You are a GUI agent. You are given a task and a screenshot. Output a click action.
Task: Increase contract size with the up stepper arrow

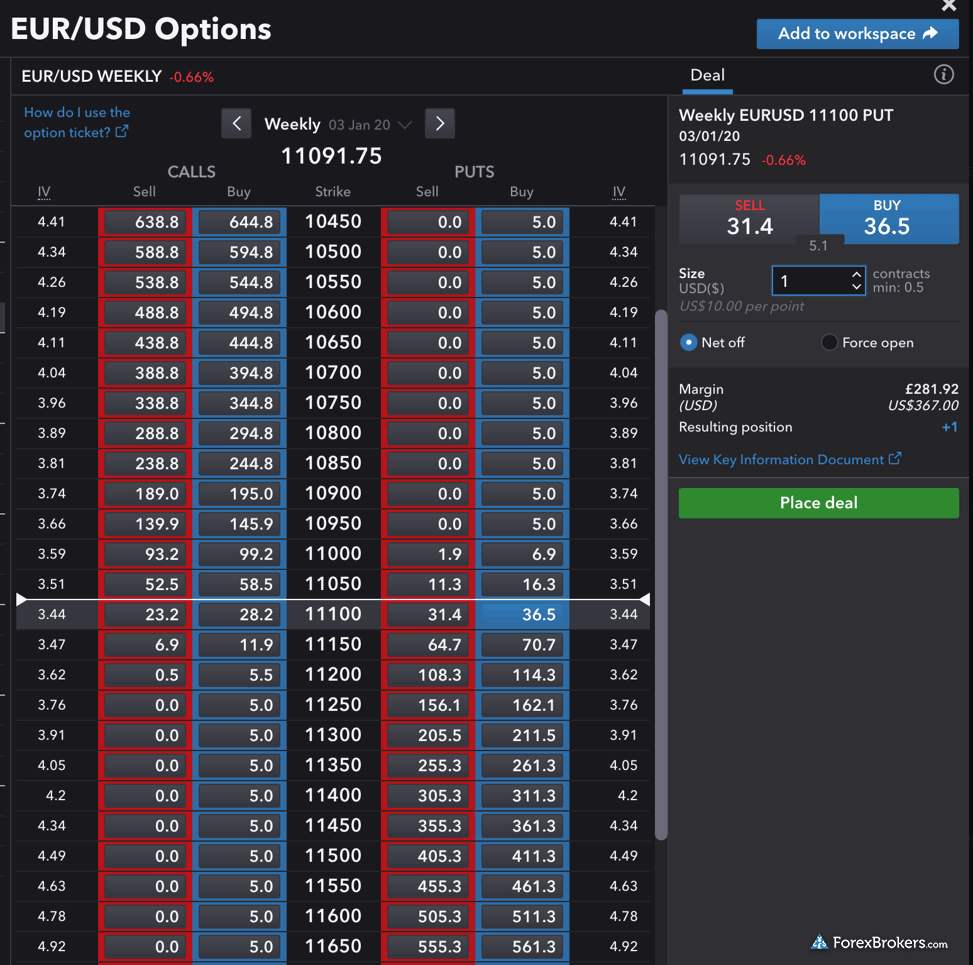click(856, 274)
